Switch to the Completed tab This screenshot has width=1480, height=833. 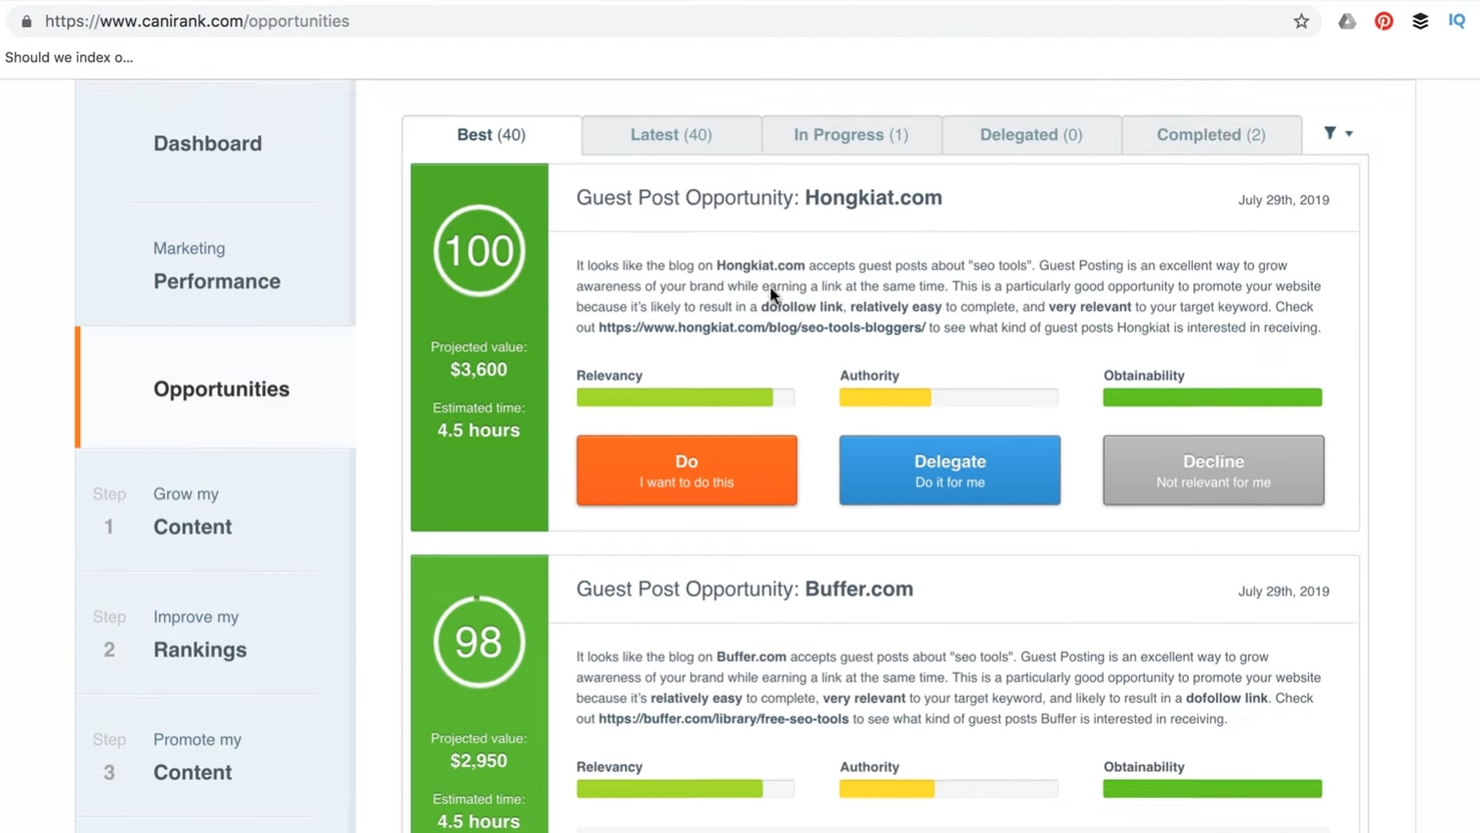pos(1210,134)
